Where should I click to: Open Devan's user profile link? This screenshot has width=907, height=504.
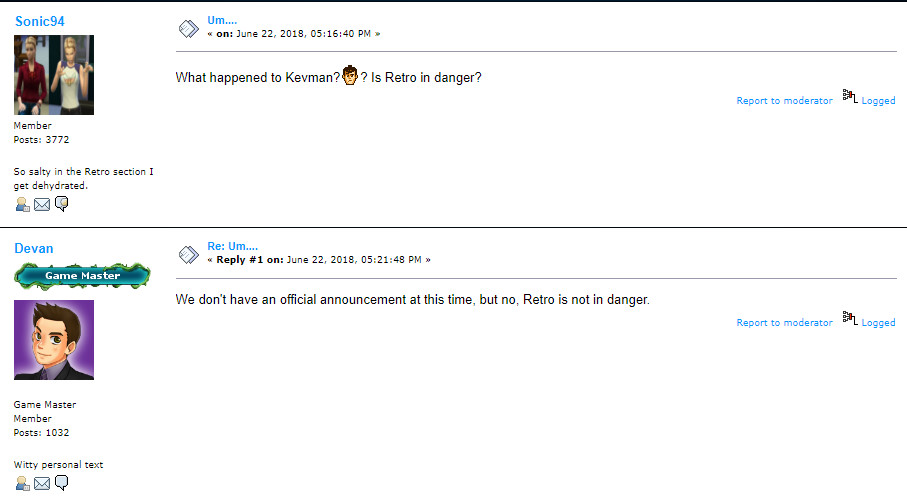click(34, 248)
